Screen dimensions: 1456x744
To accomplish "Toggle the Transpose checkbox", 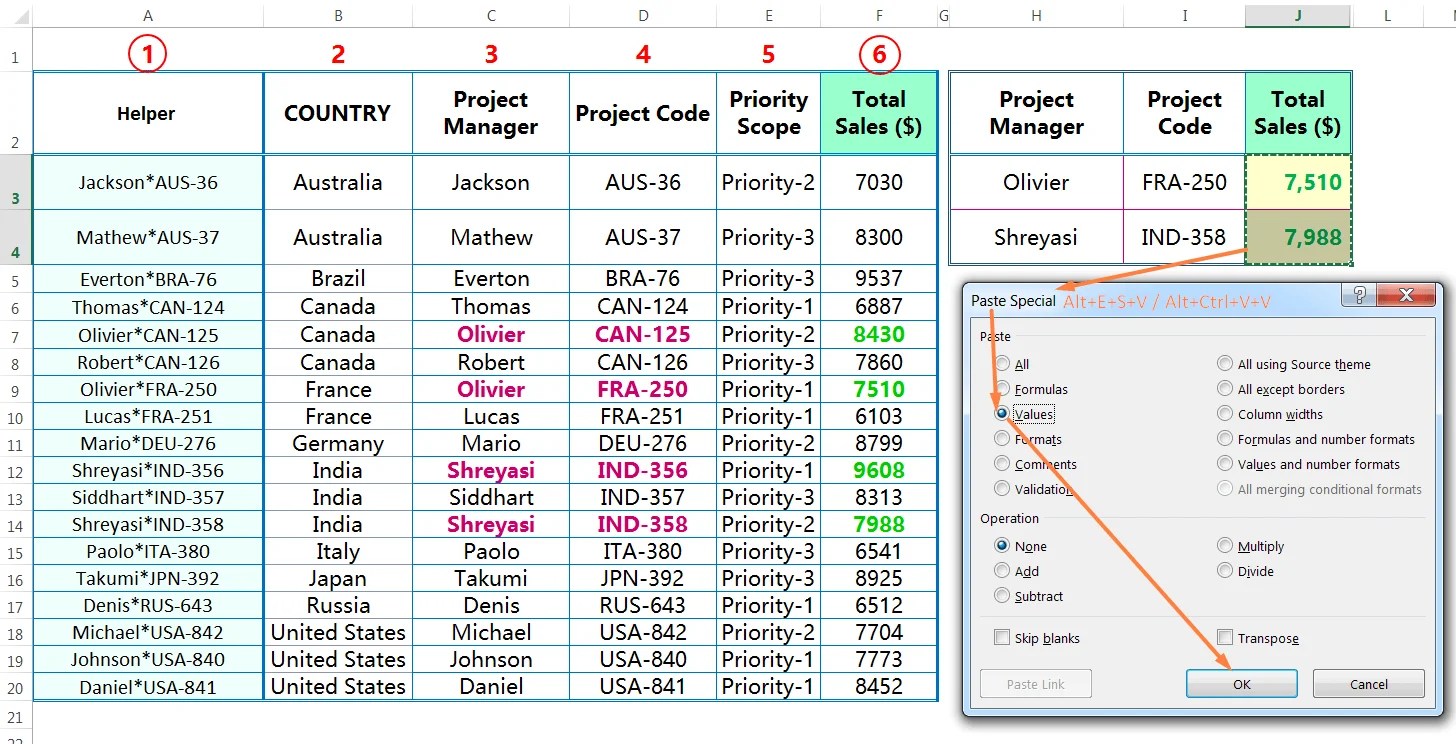I will tap(1225, 637).
